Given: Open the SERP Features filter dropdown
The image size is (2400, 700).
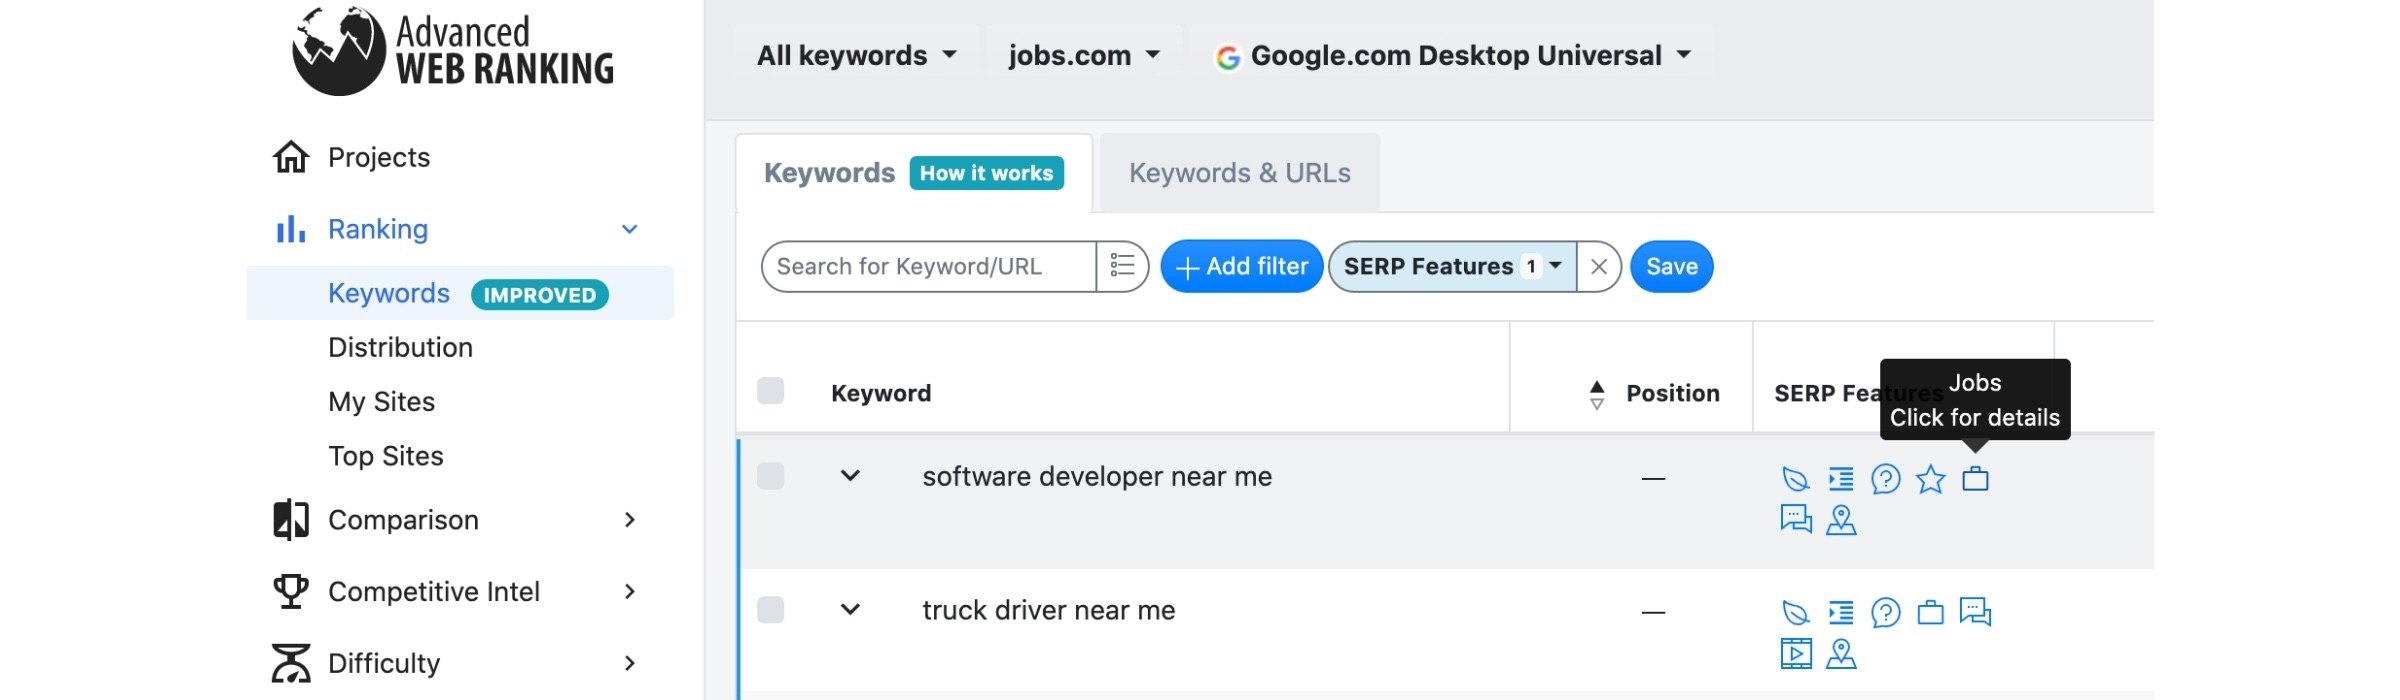Looking at the screenshot, I should pos(1453,267).
